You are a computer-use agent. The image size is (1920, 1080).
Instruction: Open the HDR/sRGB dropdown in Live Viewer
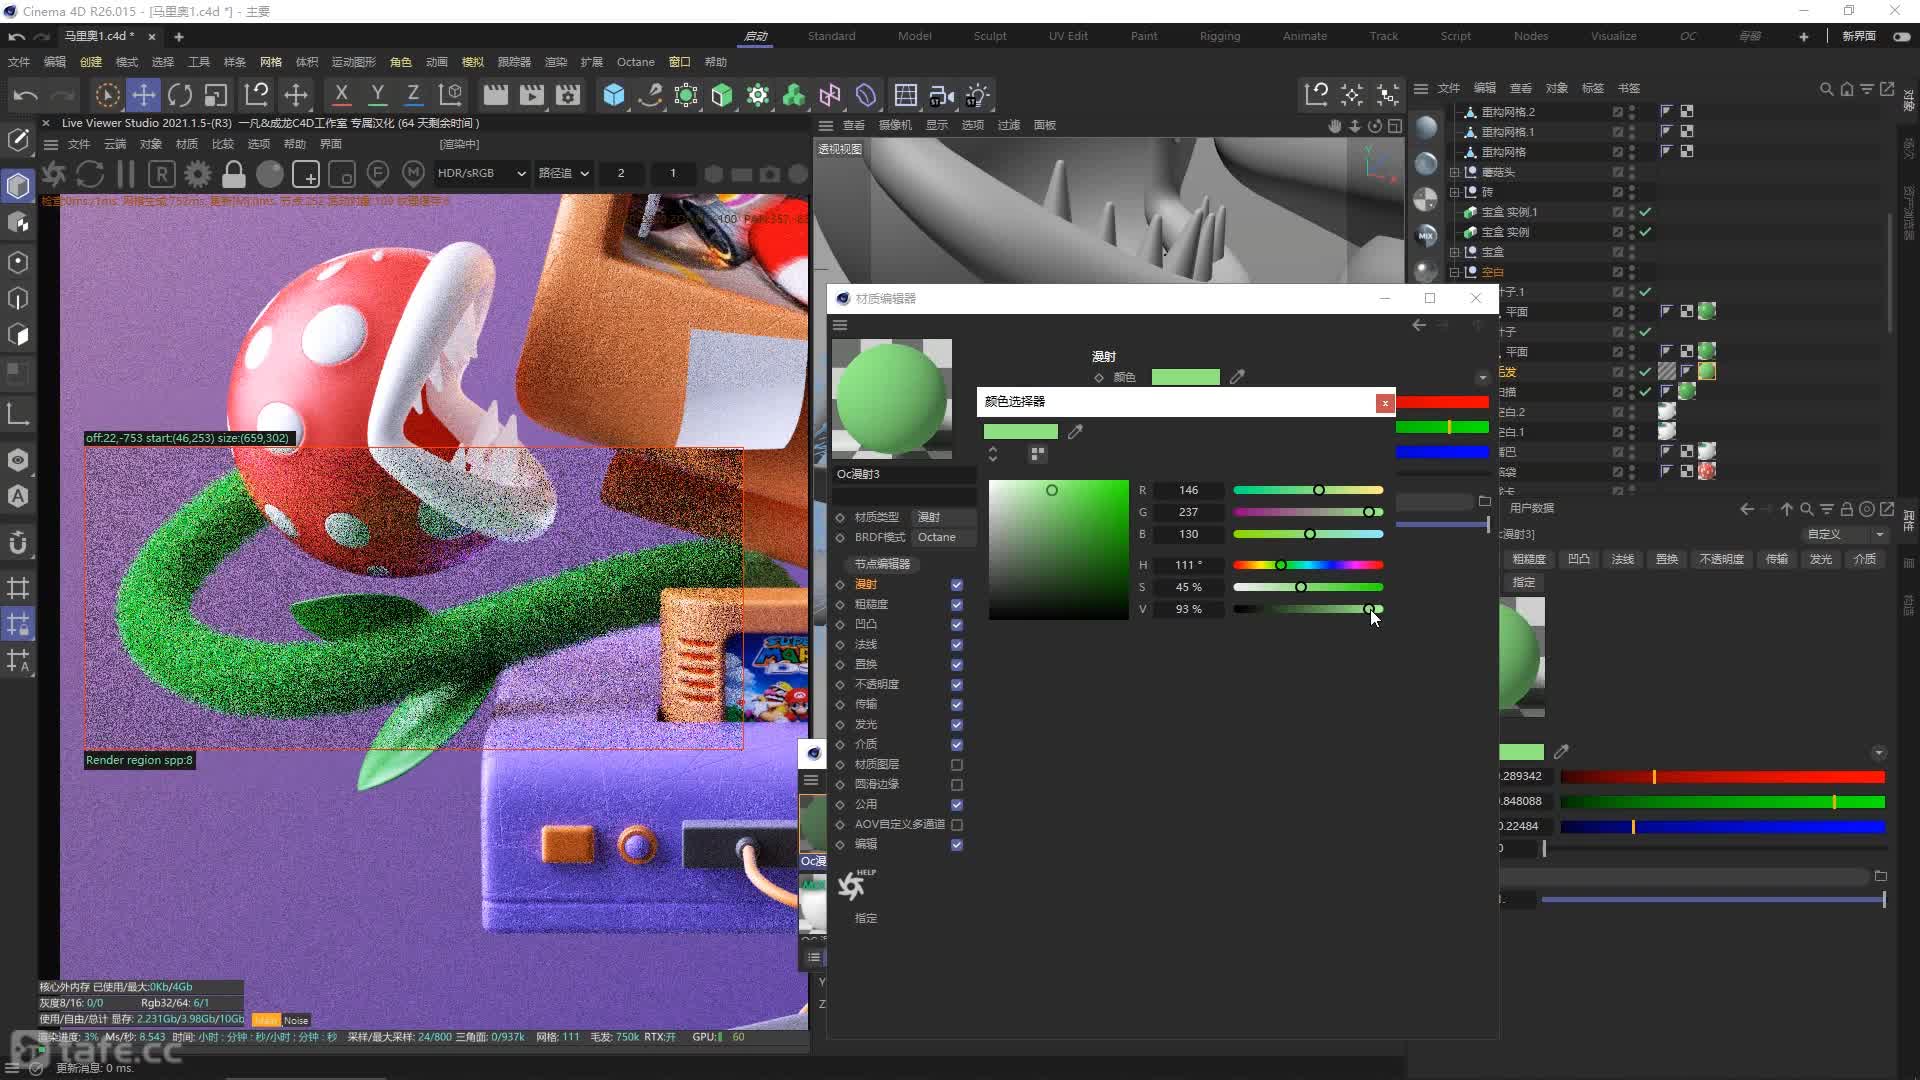[x=481, y=173]
